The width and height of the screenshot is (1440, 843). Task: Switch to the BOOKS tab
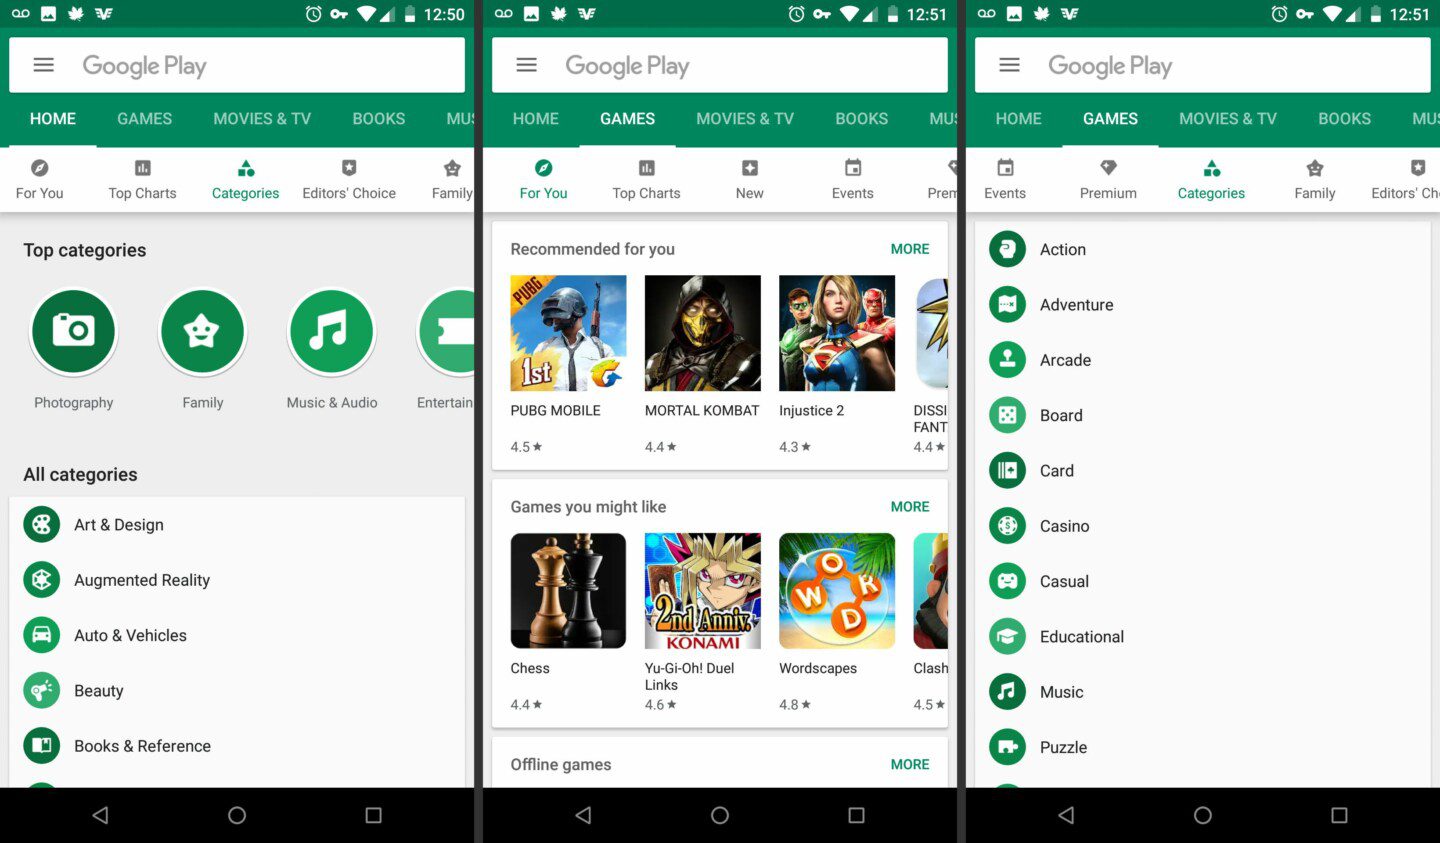(378, 119)
